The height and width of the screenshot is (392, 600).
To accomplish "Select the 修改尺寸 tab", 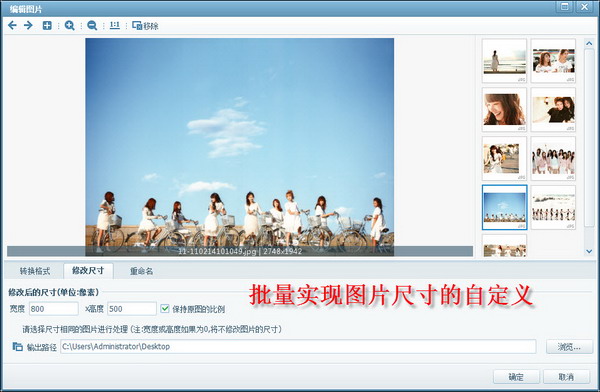I will [88, 271].
